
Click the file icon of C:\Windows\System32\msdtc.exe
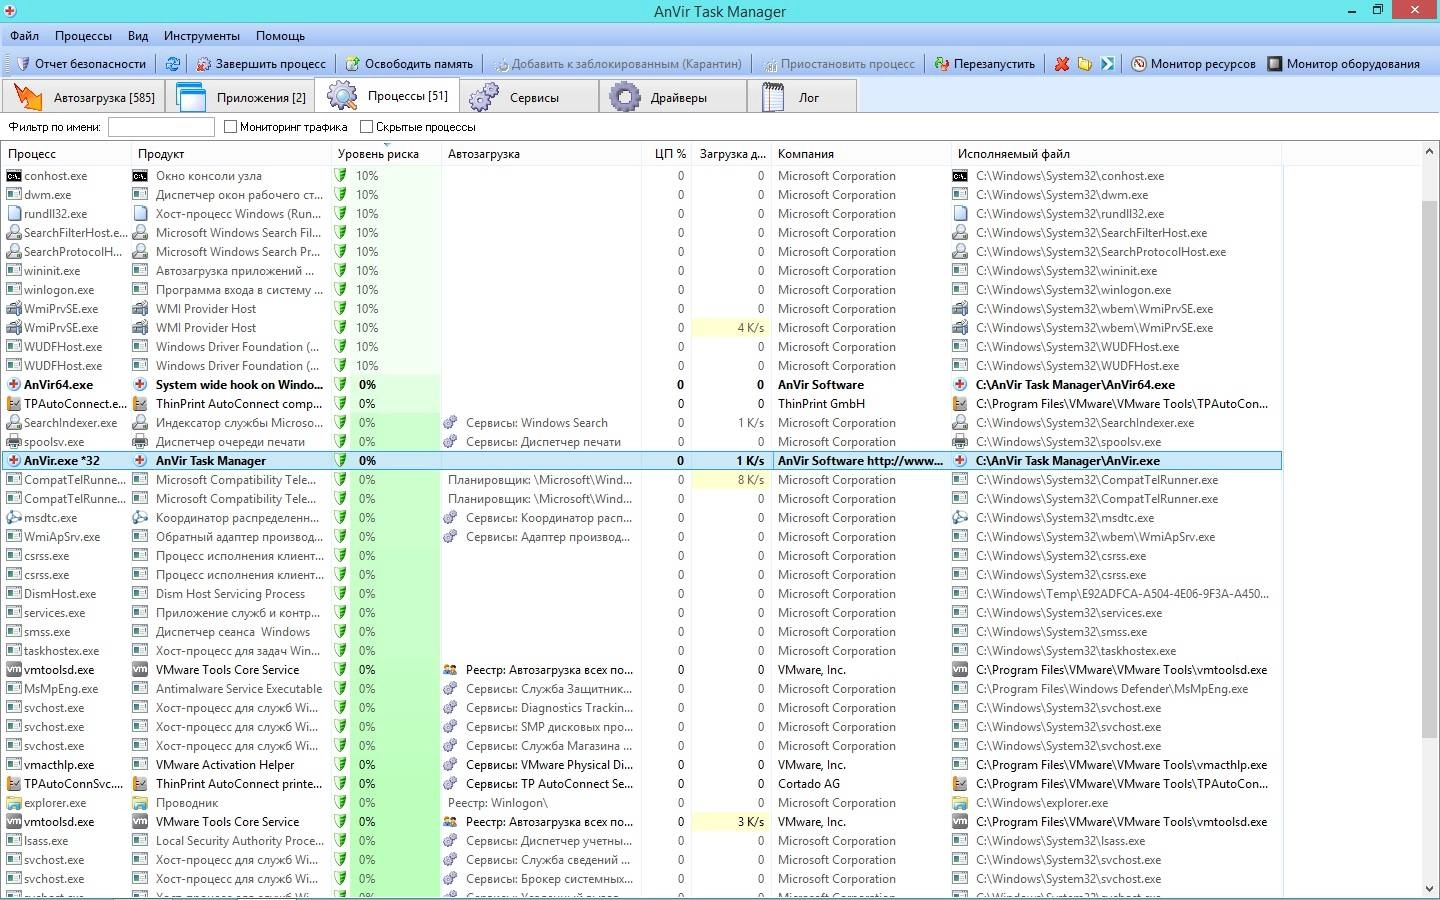960,518
